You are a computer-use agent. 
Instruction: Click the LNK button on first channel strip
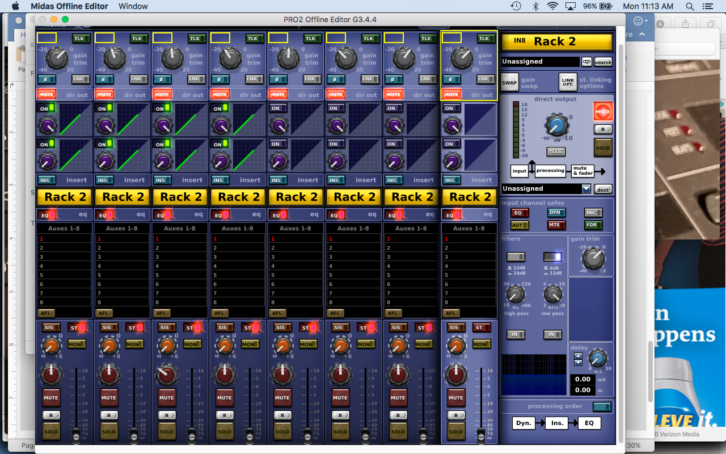(x=80, y=80)
